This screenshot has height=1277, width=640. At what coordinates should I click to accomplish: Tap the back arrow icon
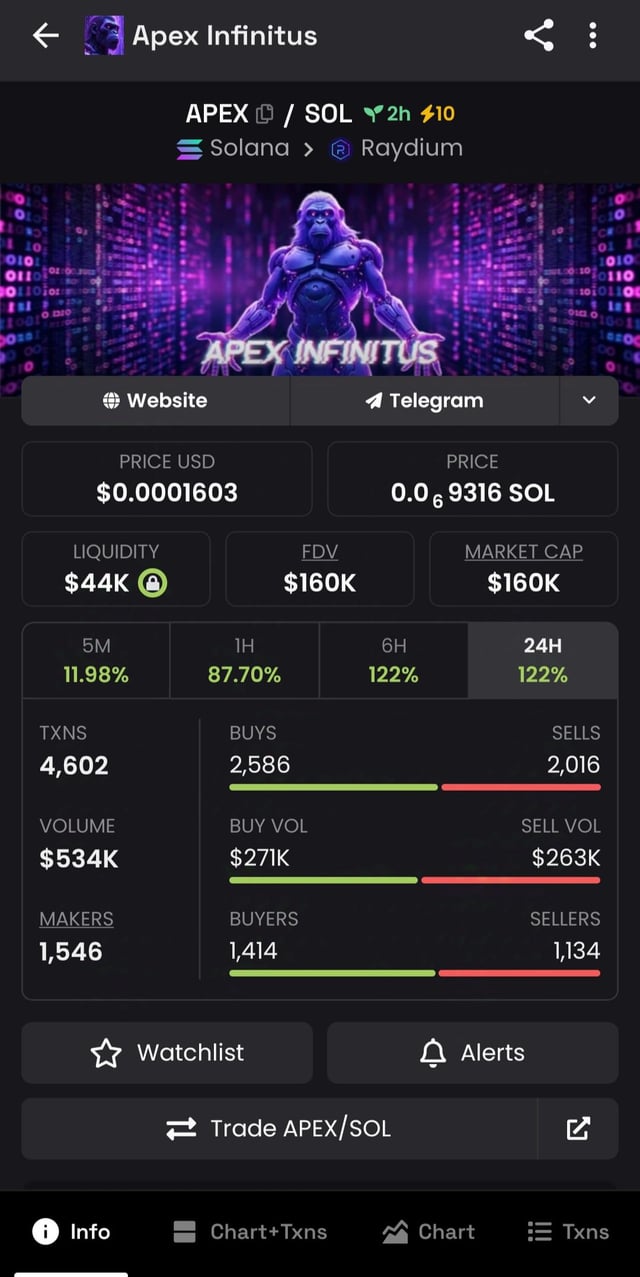point(46,37)
